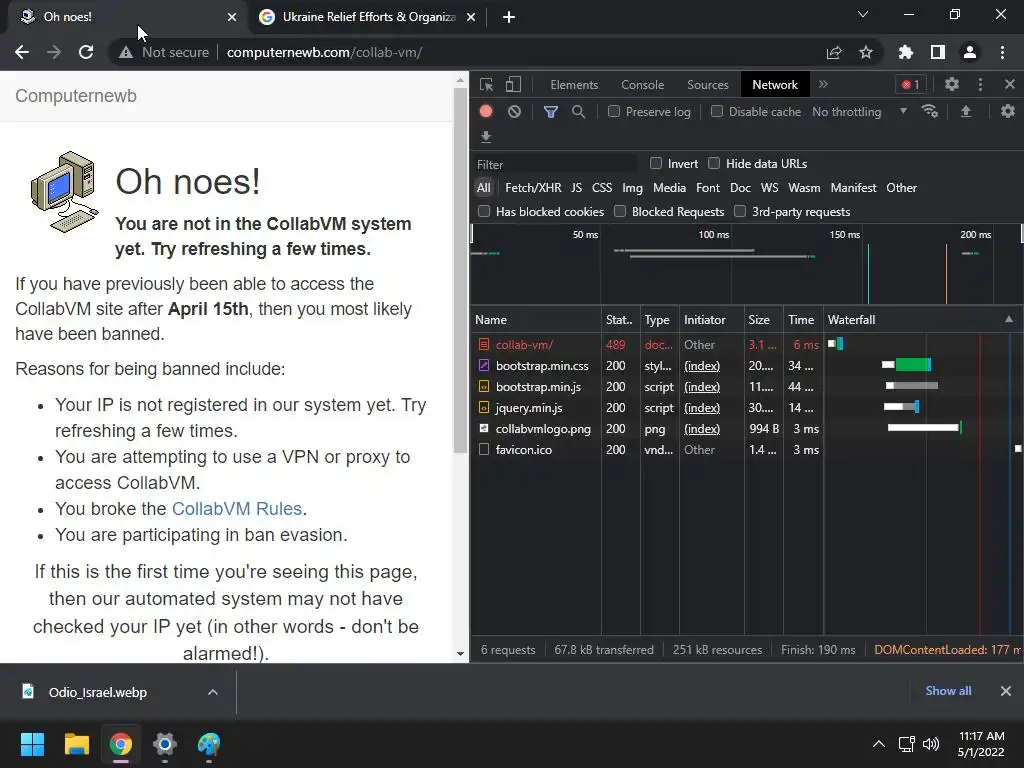Screen dimensions: 1024x768
Task: Select the collabvmlogo.png request row
Action: point(647,428)
